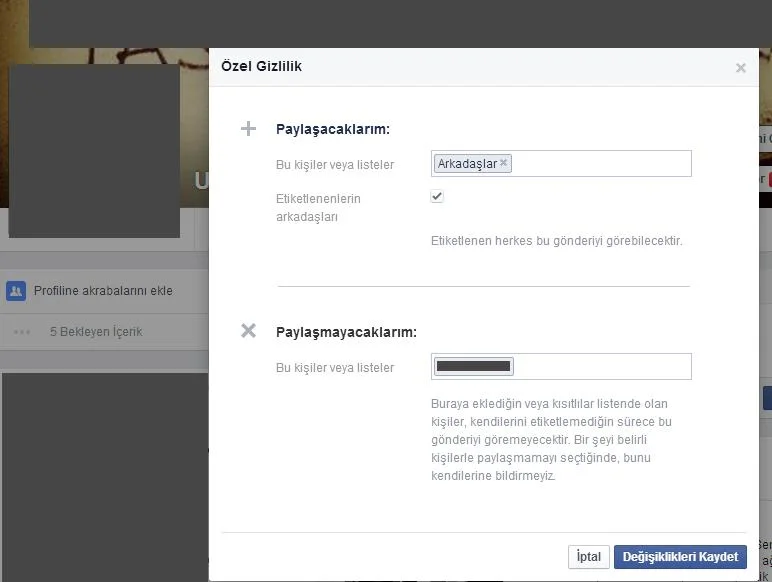Image resolution: width=772 pixels, height=582 pixels.
Task: Click the Paylaşacaklarım section heading
Action: (332, 129)
